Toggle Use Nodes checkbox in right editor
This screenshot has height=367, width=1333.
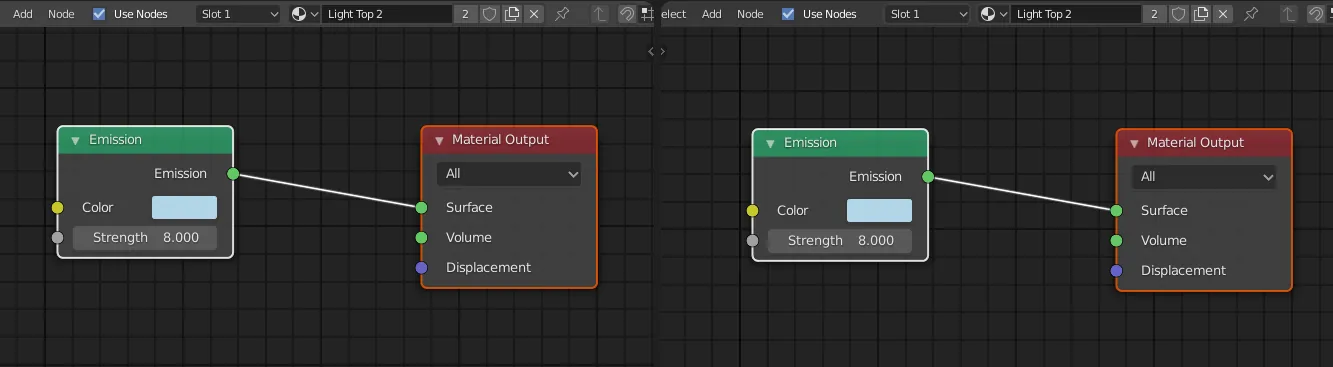point(788,14)
